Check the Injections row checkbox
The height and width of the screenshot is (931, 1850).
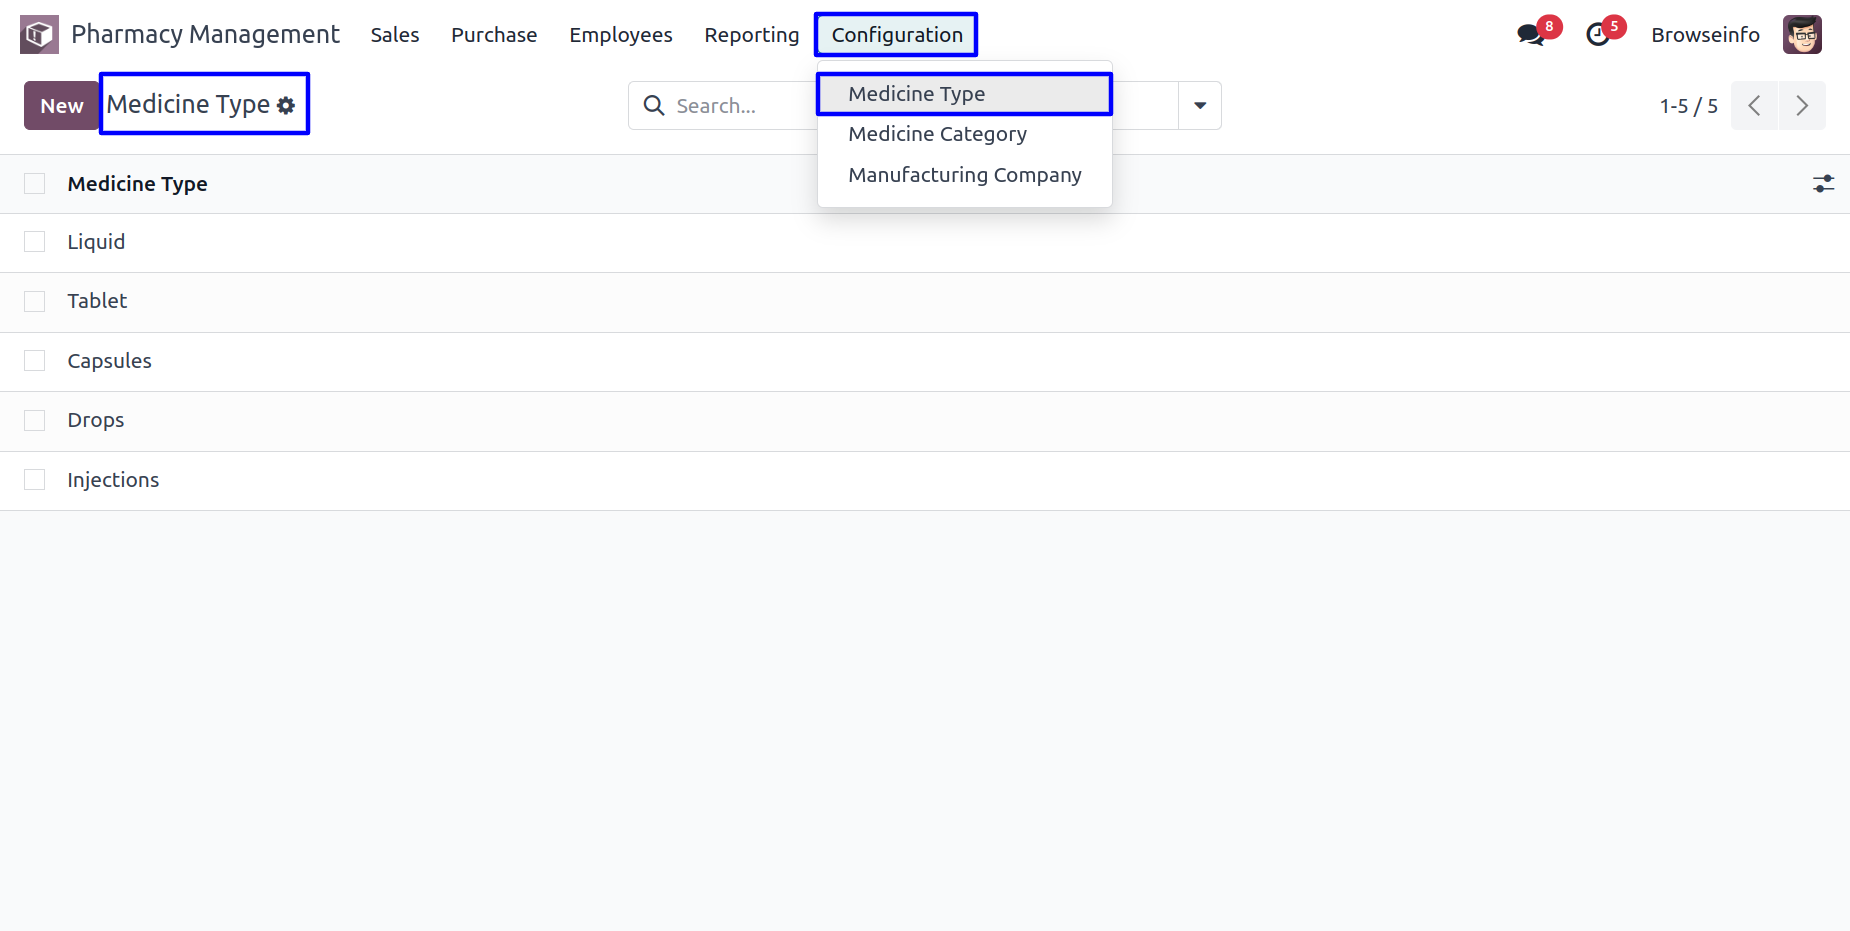[x=35, y=480]
